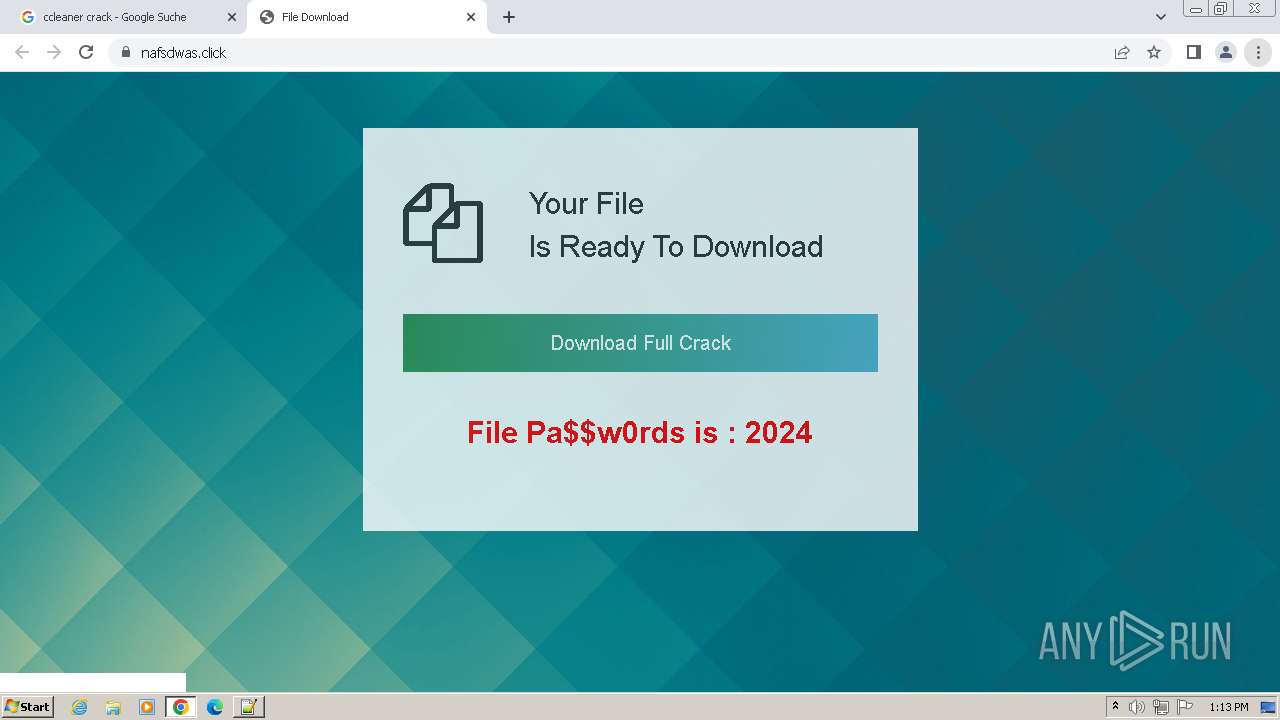
Task: Switch to Chrome in the taskbar
Action: pyautogui.click(x=181, y=707)
